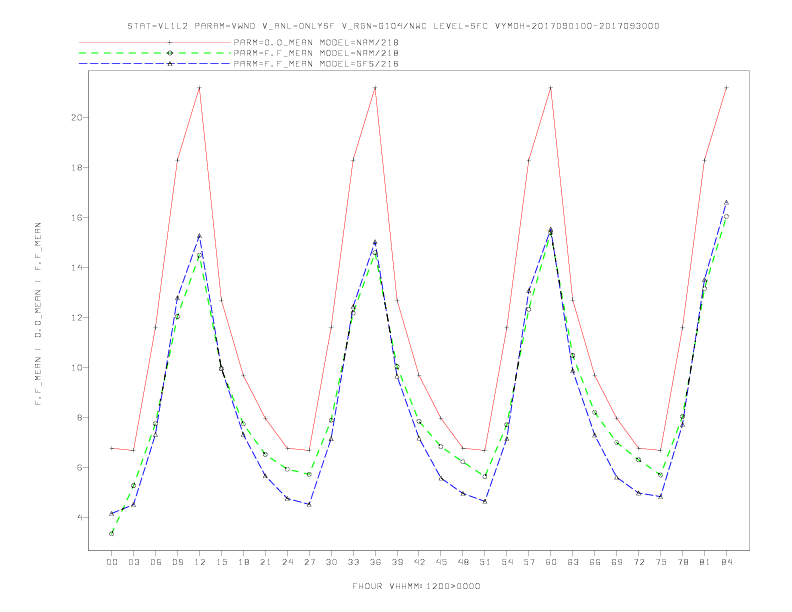The height and width of the screenshot is (612, 792).
Task: Click x-axis tick label 12
Action: click(x=200, y=562)
